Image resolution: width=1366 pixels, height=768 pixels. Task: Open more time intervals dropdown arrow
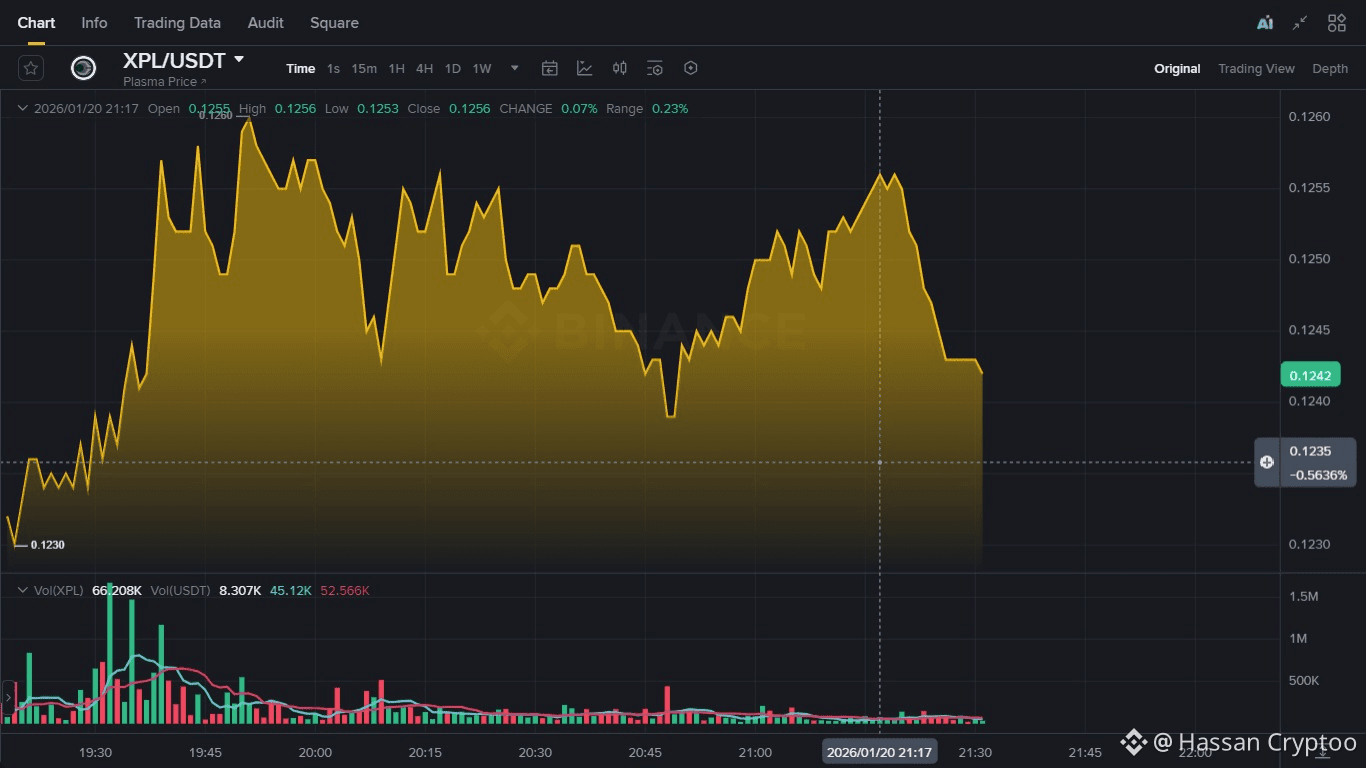(515, 68)
